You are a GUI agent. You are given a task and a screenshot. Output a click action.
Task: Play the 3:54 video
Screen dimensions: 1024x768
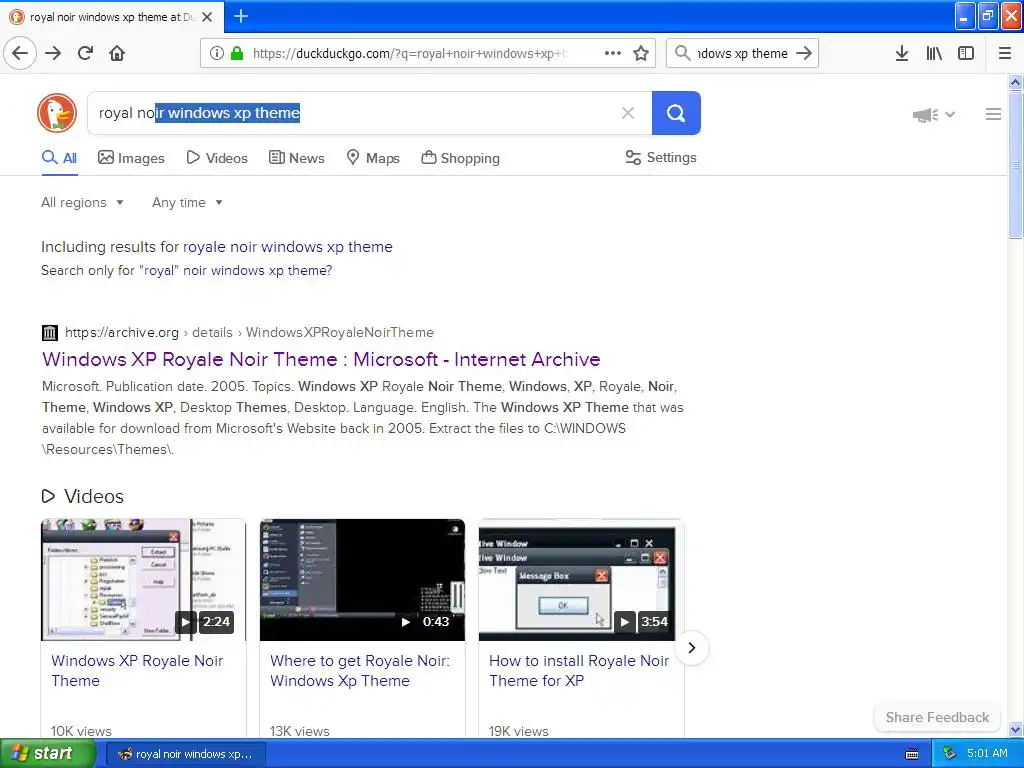(x=581, y=580)
